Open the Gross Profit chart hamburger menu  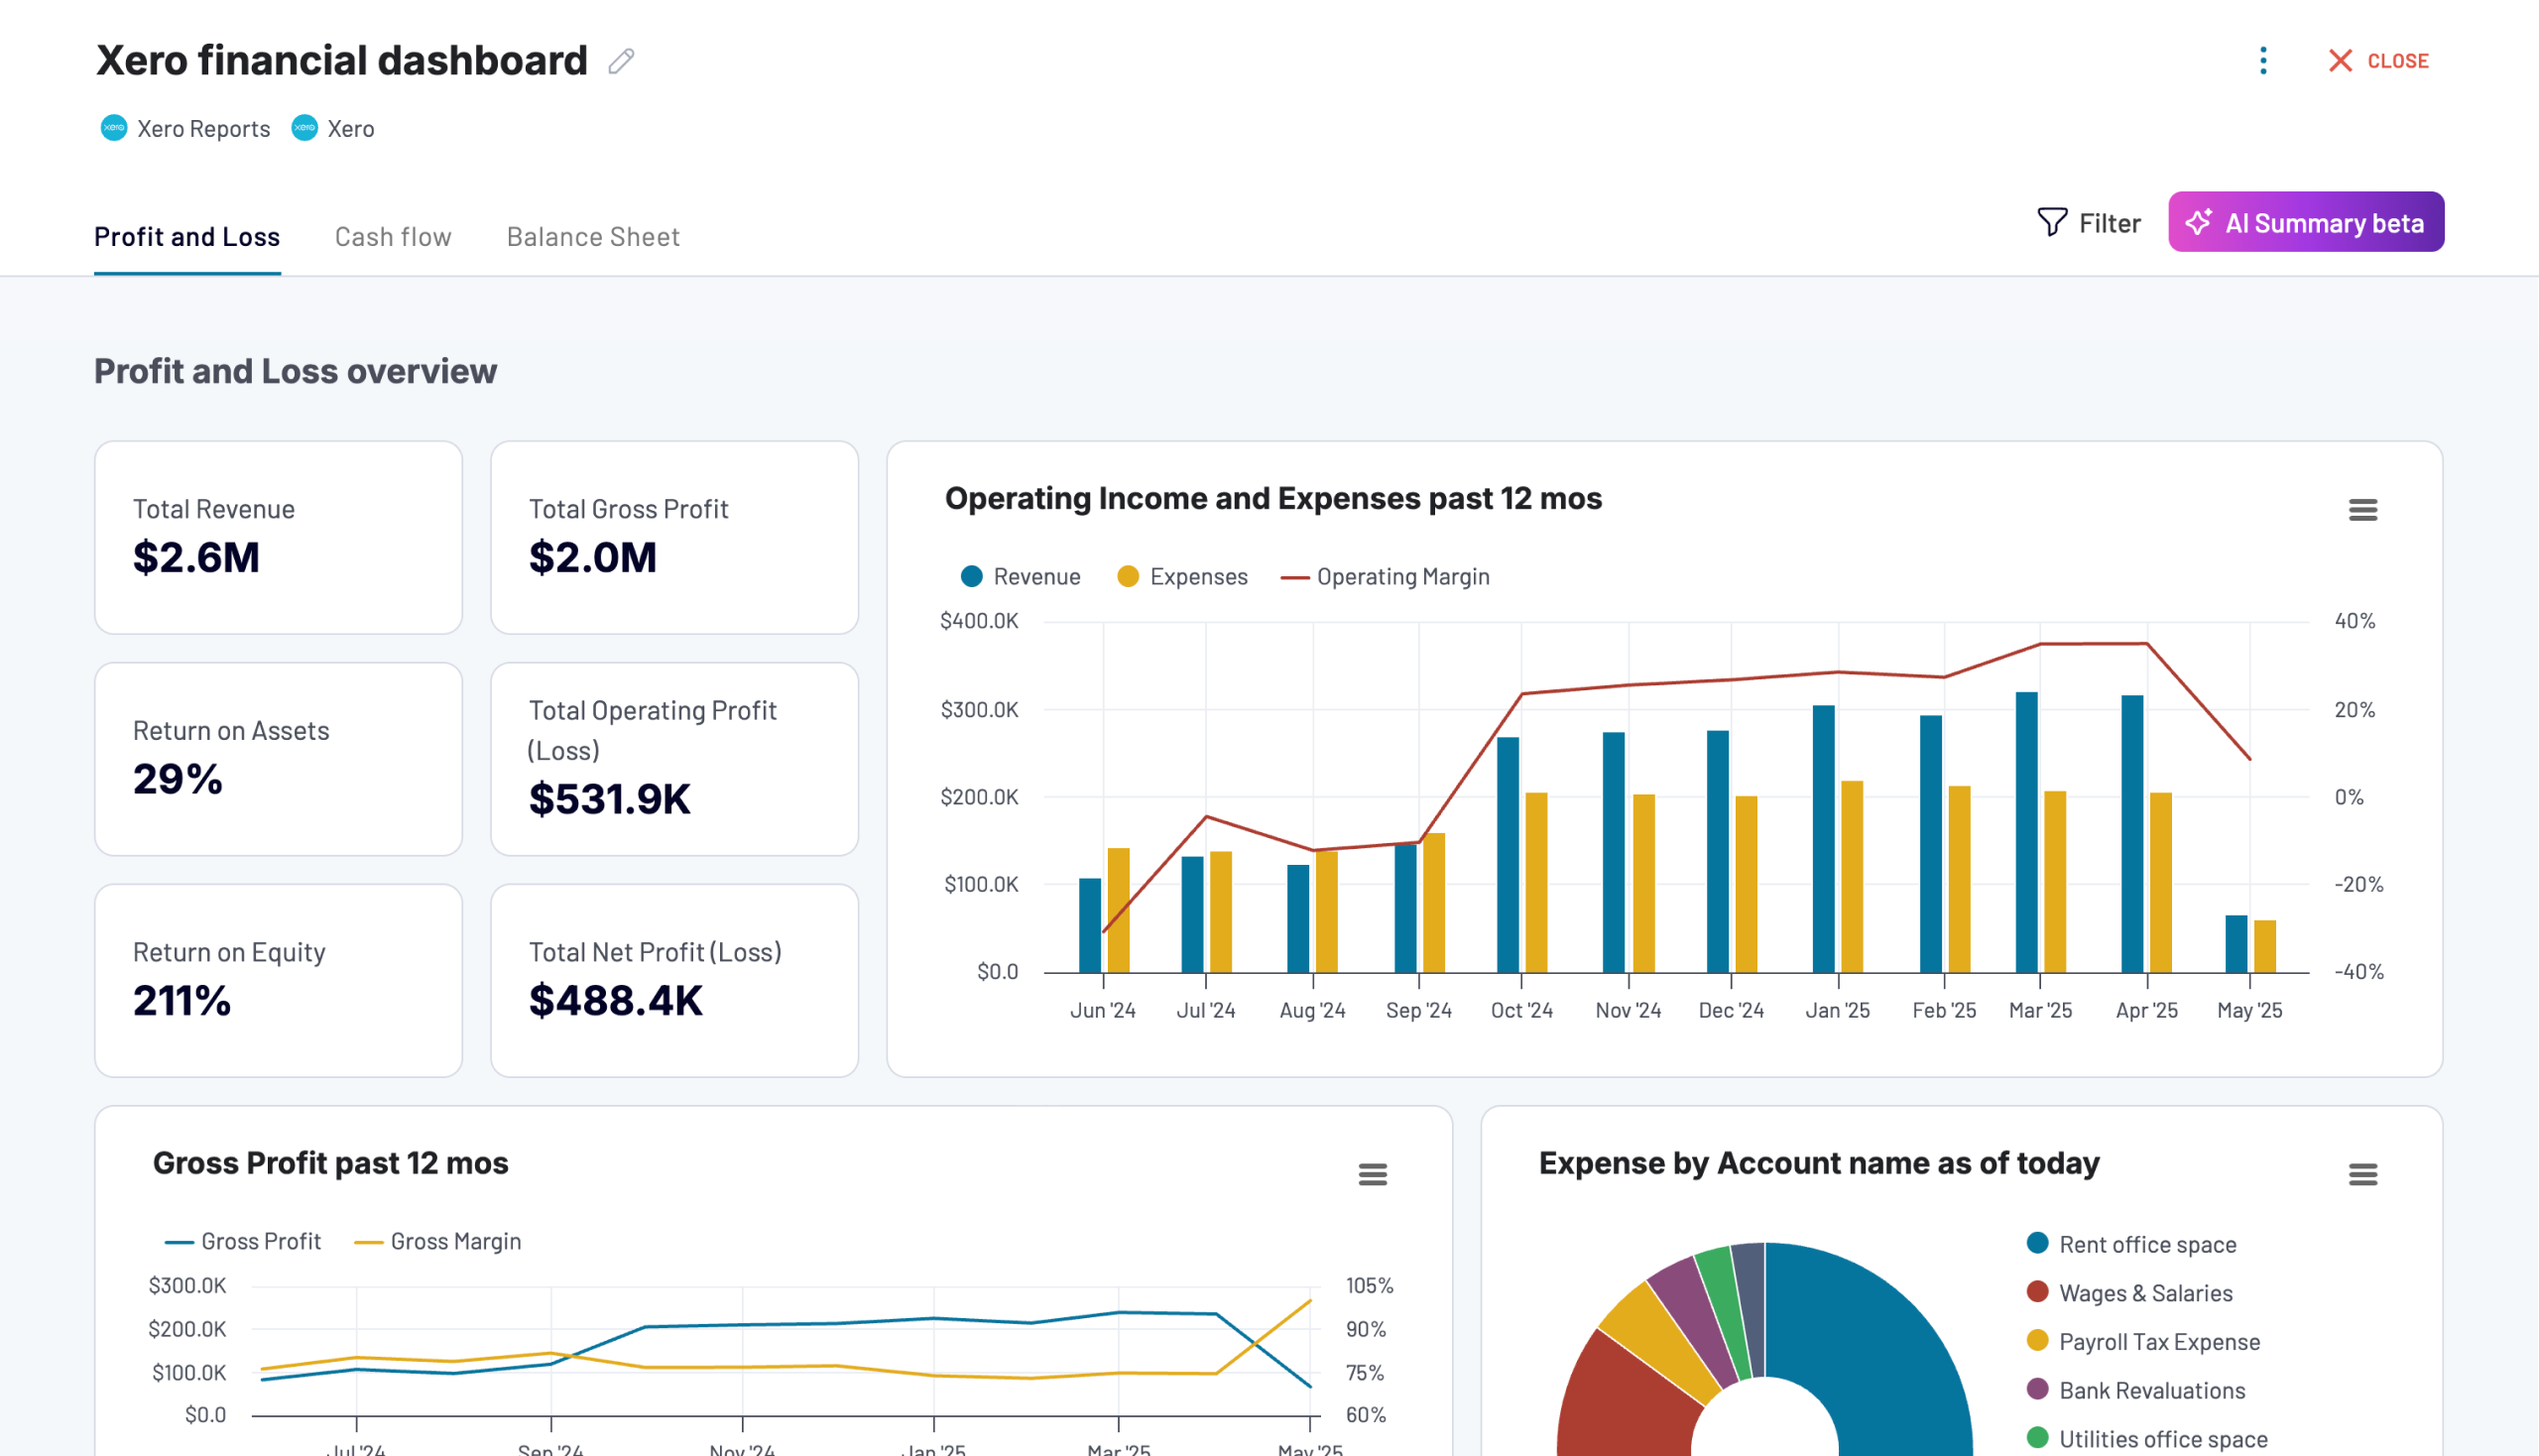click(1372, 1175)
